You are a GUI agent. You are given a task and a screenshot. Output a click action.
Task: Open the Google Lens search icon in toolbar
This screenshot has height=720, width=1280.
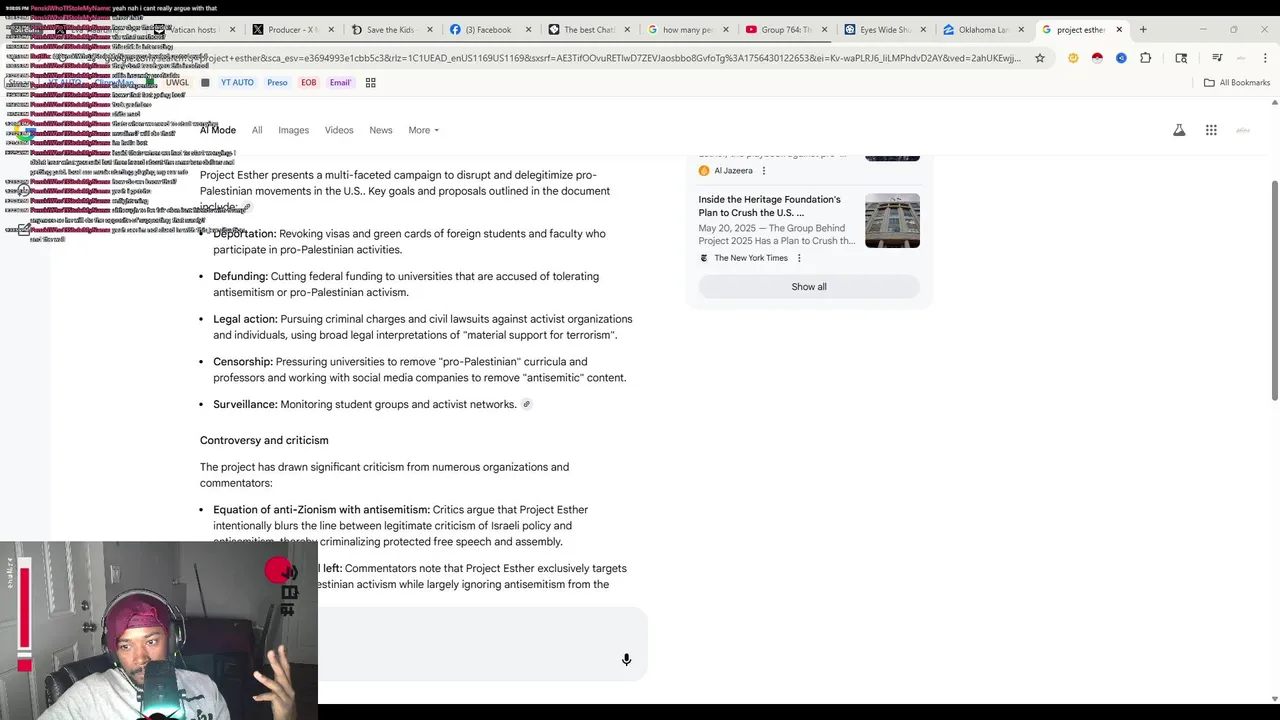1181,58
